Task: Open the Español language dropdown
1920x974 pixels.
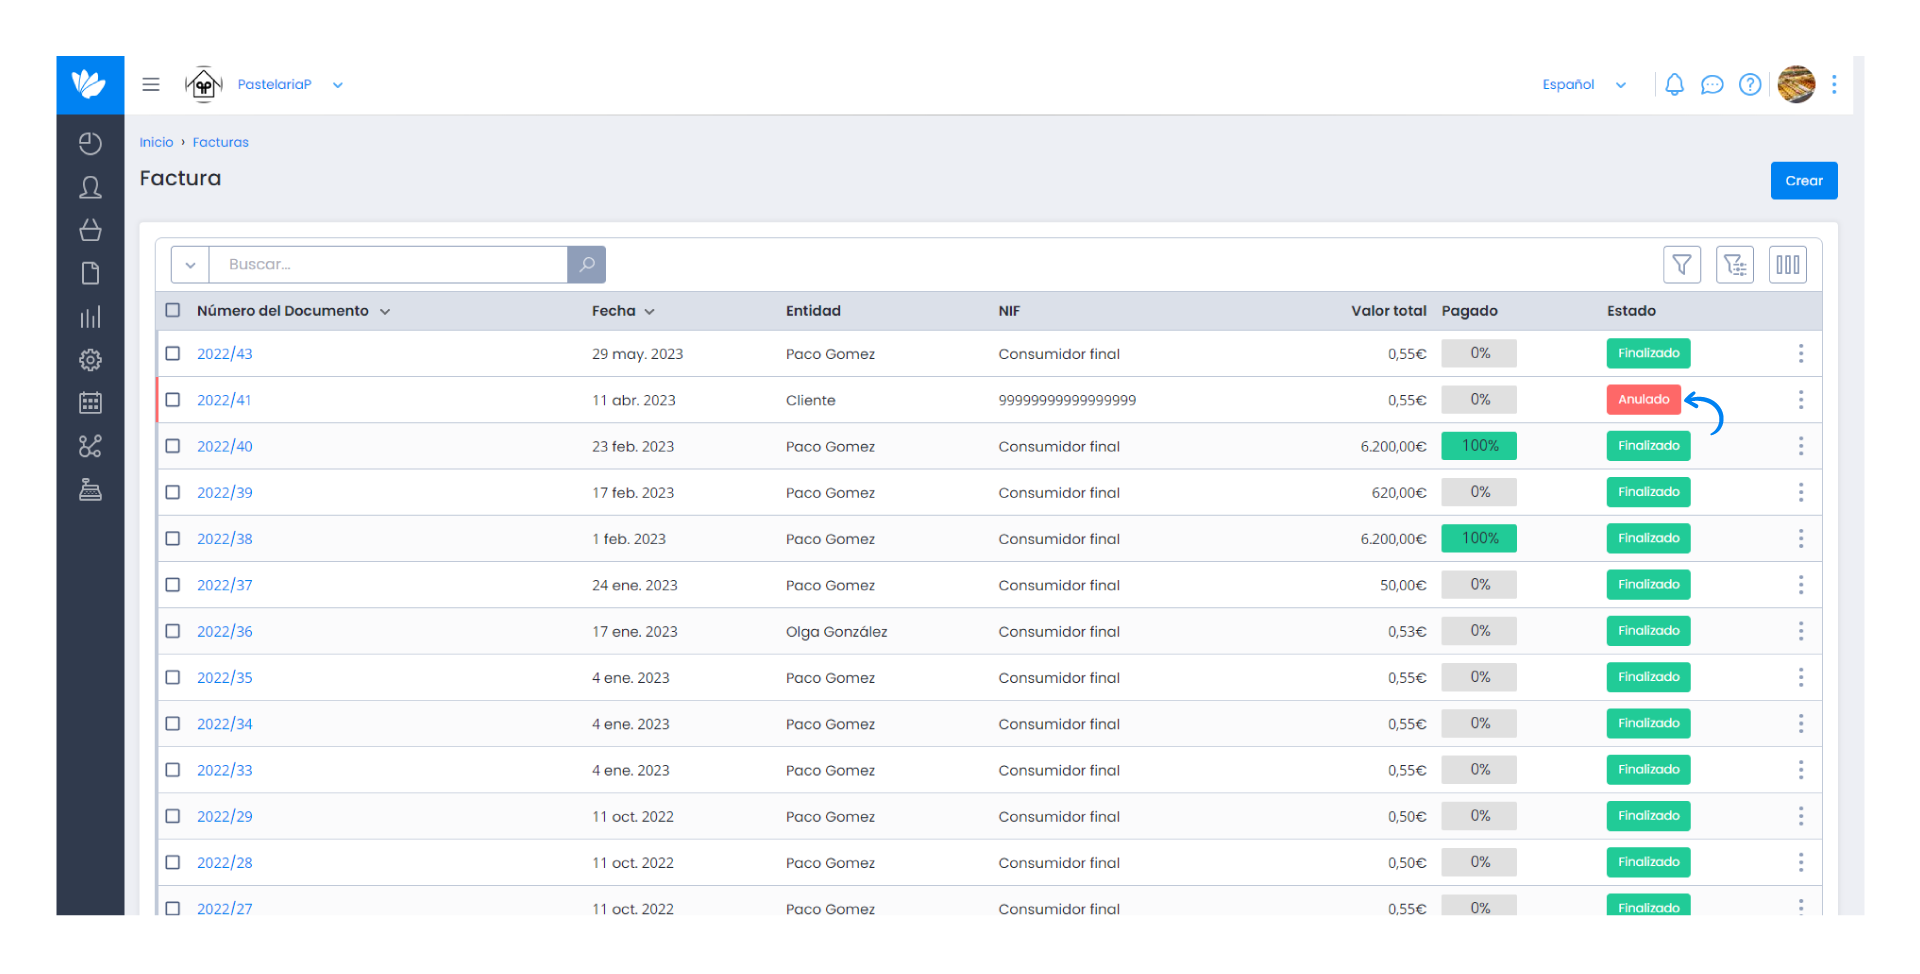Action: [x=1584, y=85]
